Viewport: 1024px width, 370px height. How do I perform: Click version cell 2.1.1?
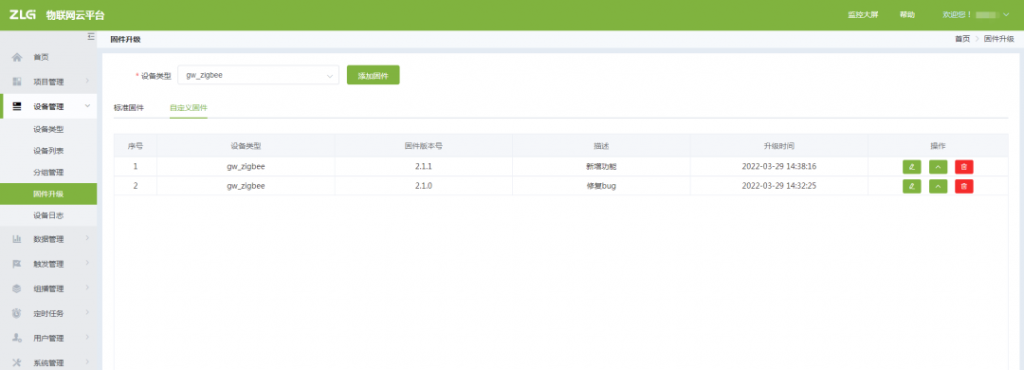(423, 166)
